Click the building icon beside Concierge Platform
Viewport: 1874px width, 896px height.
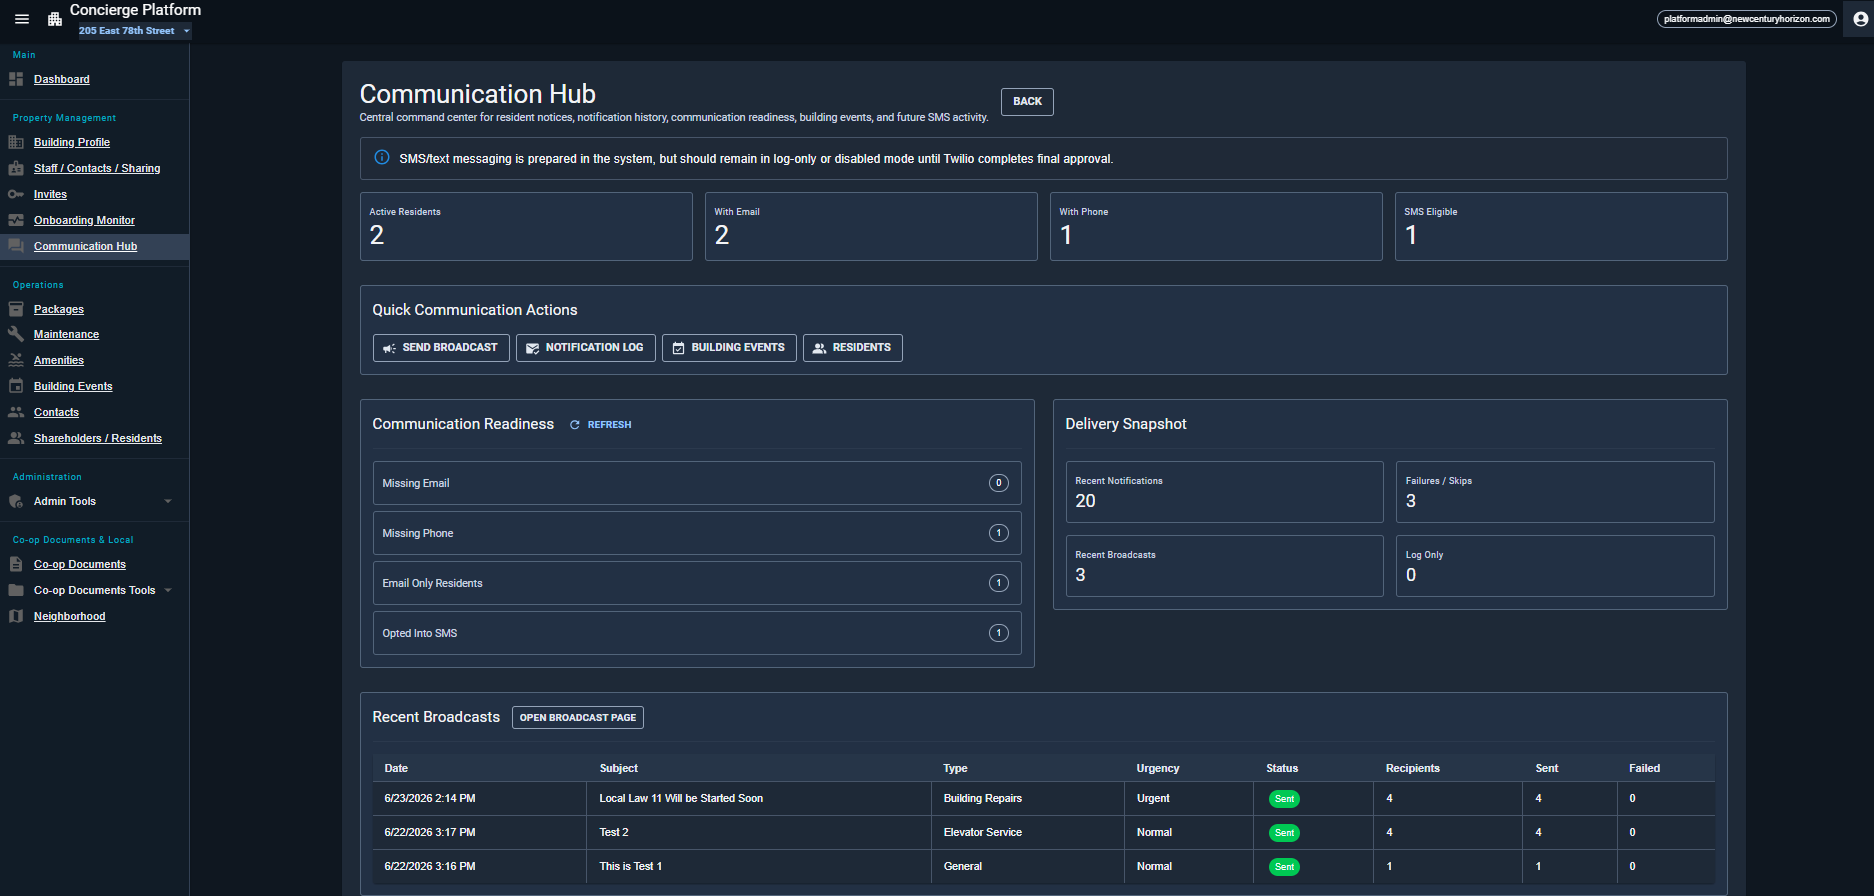pyautogui.click(x=55, y=19)
